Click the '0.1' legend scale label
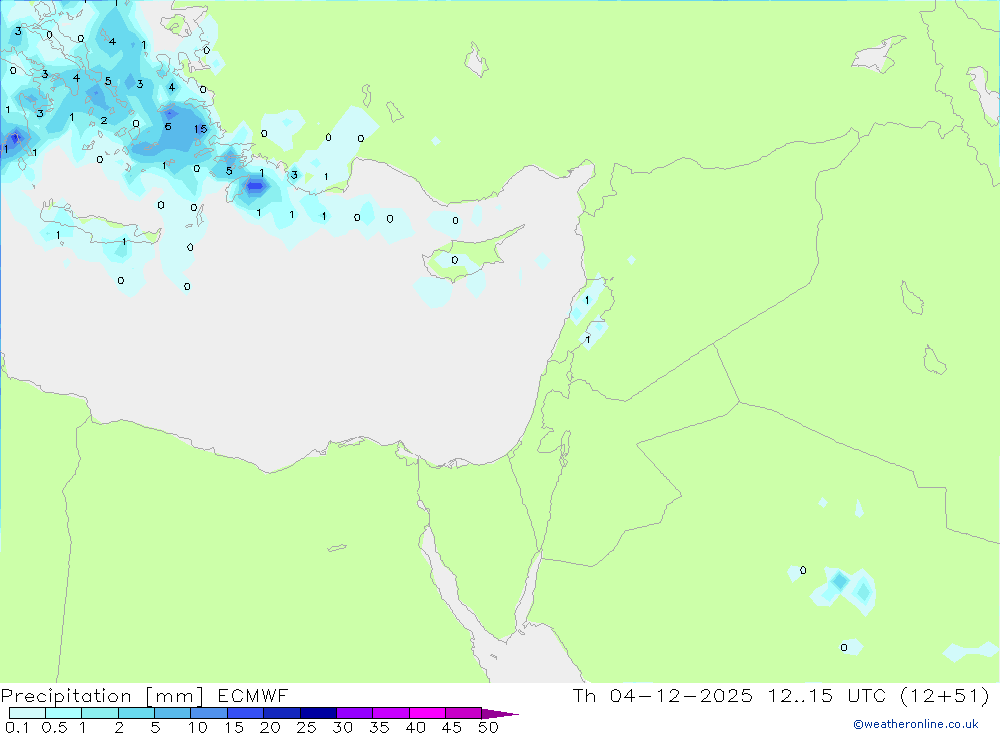 coord(17,727)
